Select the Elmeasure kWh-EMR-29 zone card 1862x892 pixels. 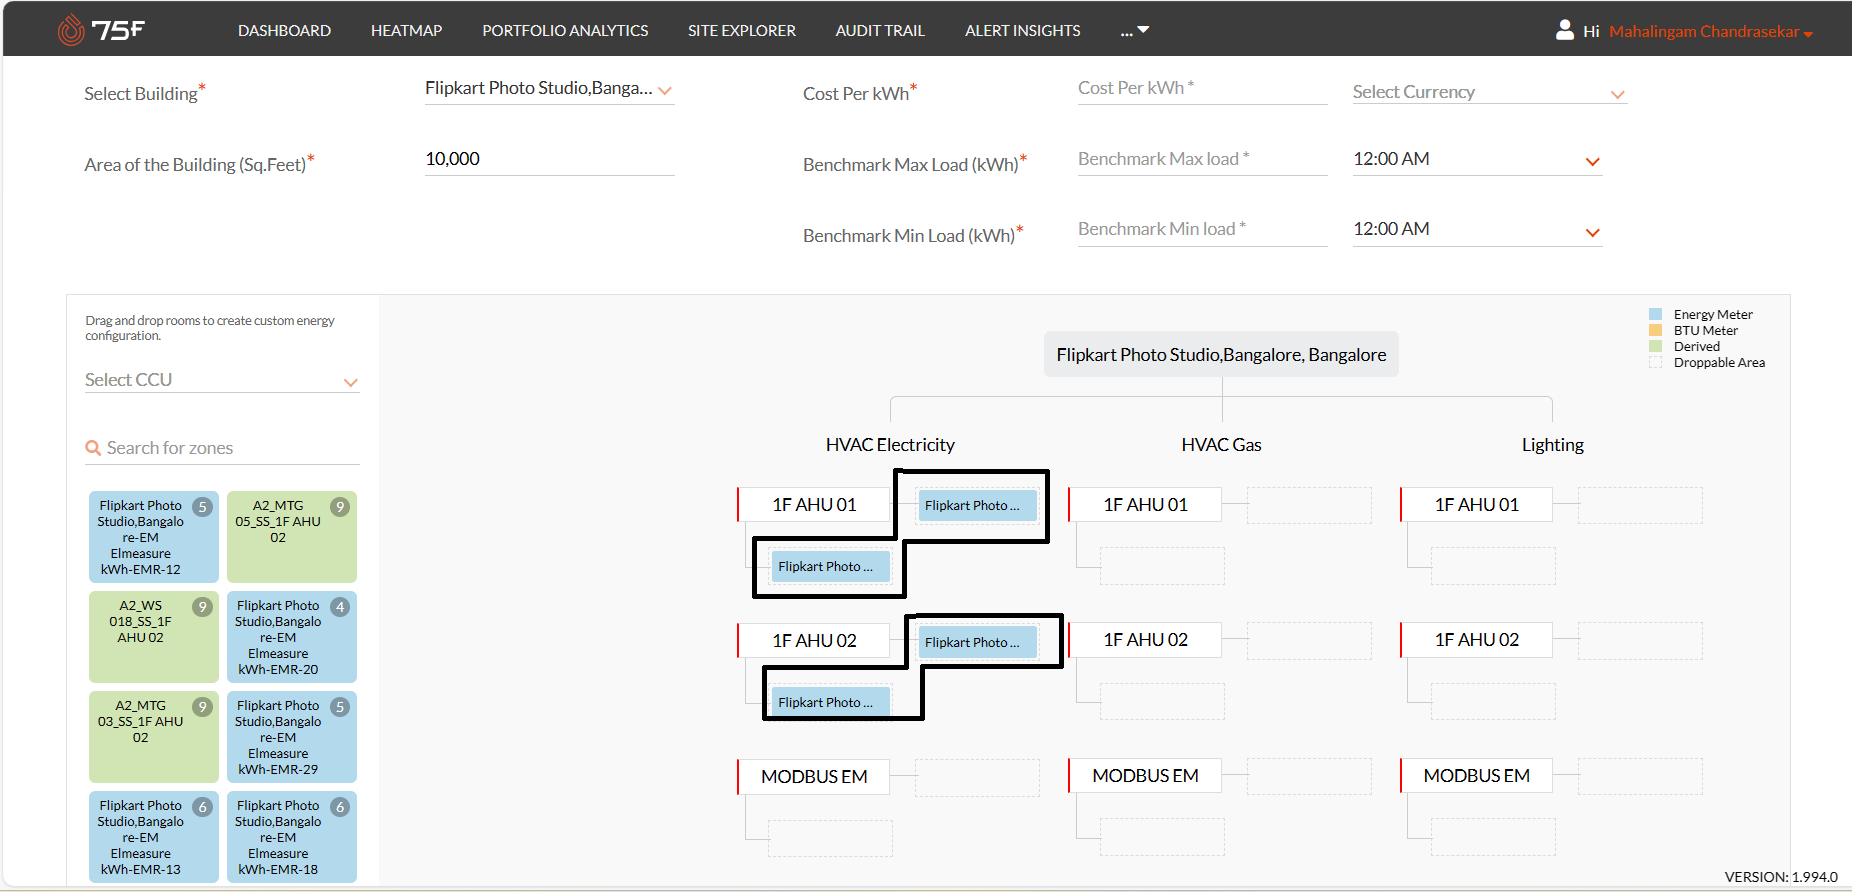click(x=291, y=737)
